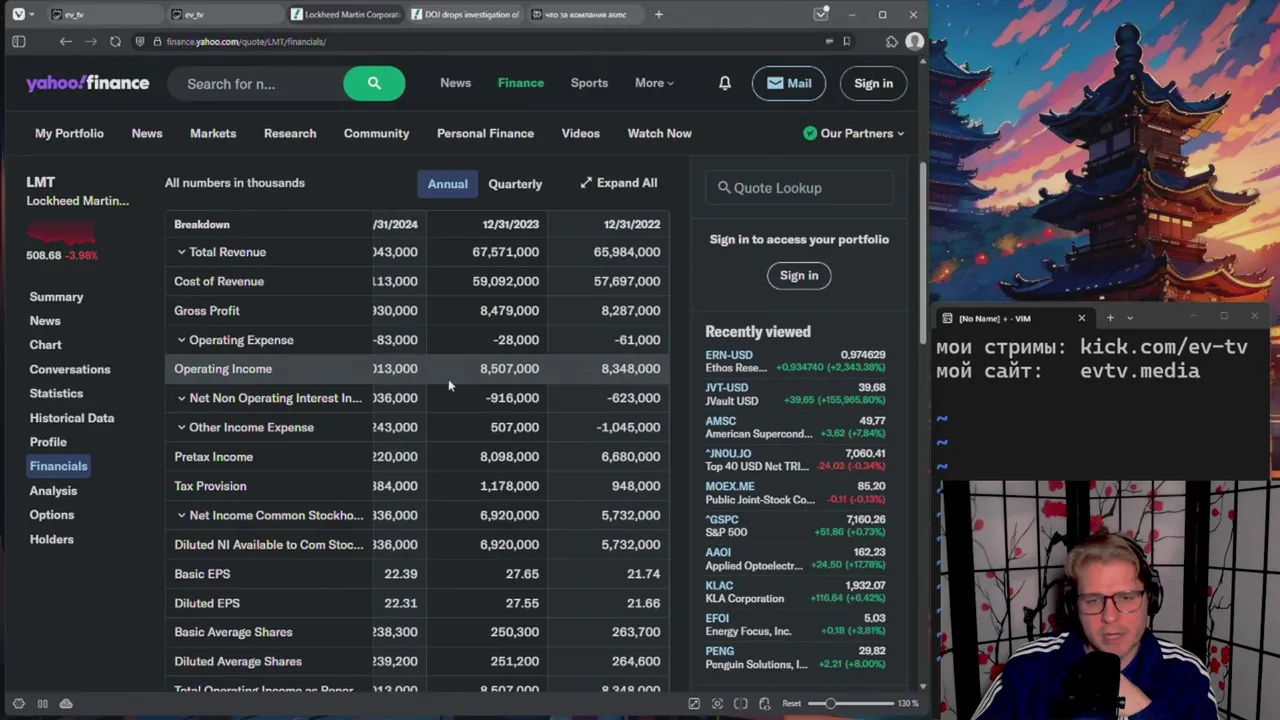Screen dimensions: 1280x720
Task: Click Expand All rows
Action: 618,183
